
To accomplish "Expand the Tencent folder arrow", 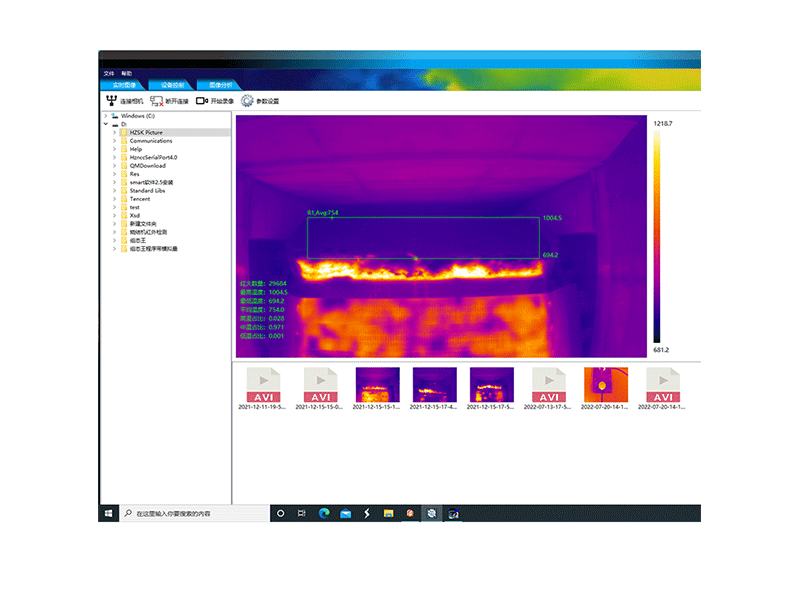I will [114, 199].
